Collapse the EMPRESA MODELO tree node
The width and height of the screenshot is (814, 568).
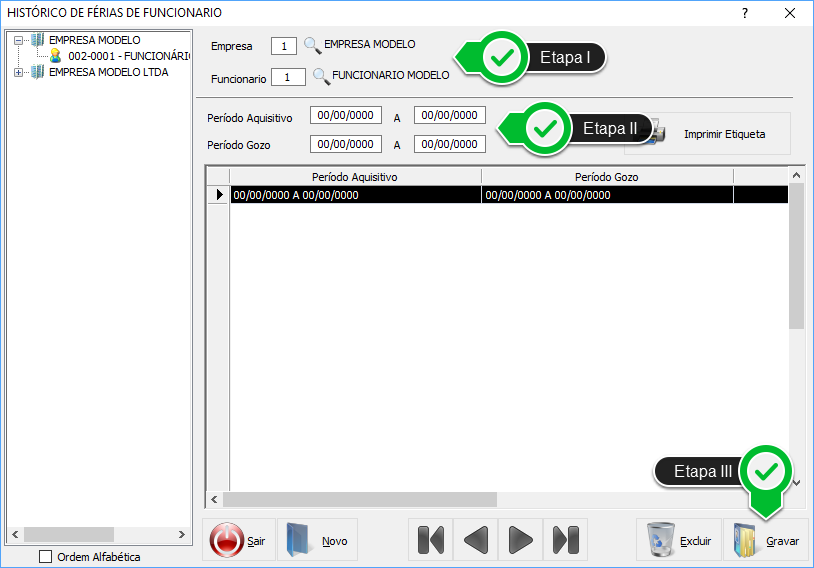[x=18, y=41]
